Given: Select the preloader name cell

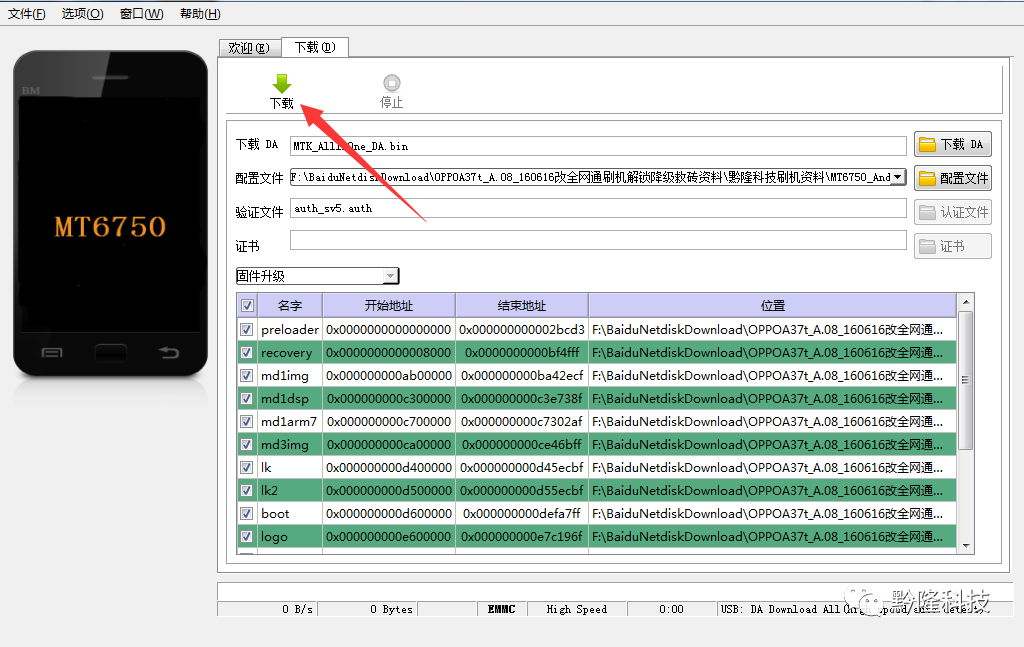Looking at the screenshot, I should click(290, 330).
